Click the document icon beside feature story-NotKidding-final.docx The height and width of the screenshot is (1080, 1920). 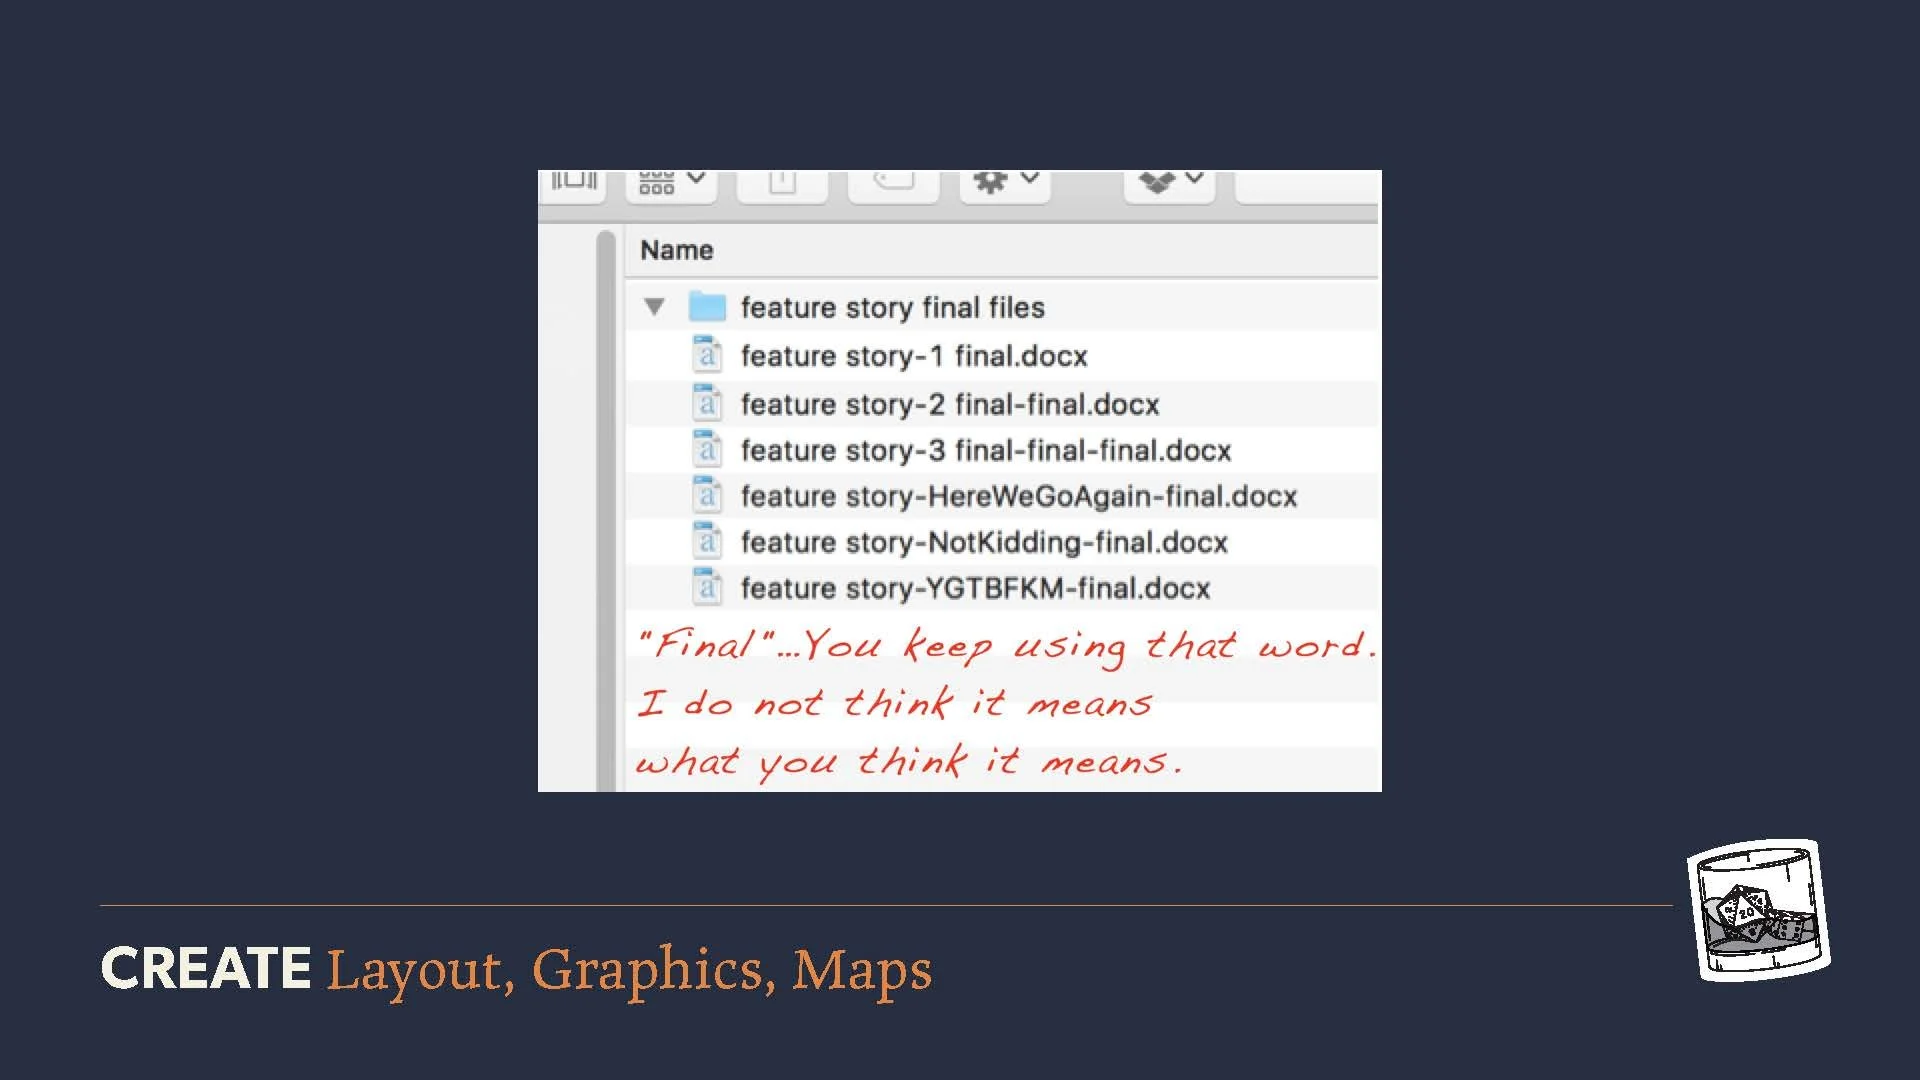[x=707, y=541]
